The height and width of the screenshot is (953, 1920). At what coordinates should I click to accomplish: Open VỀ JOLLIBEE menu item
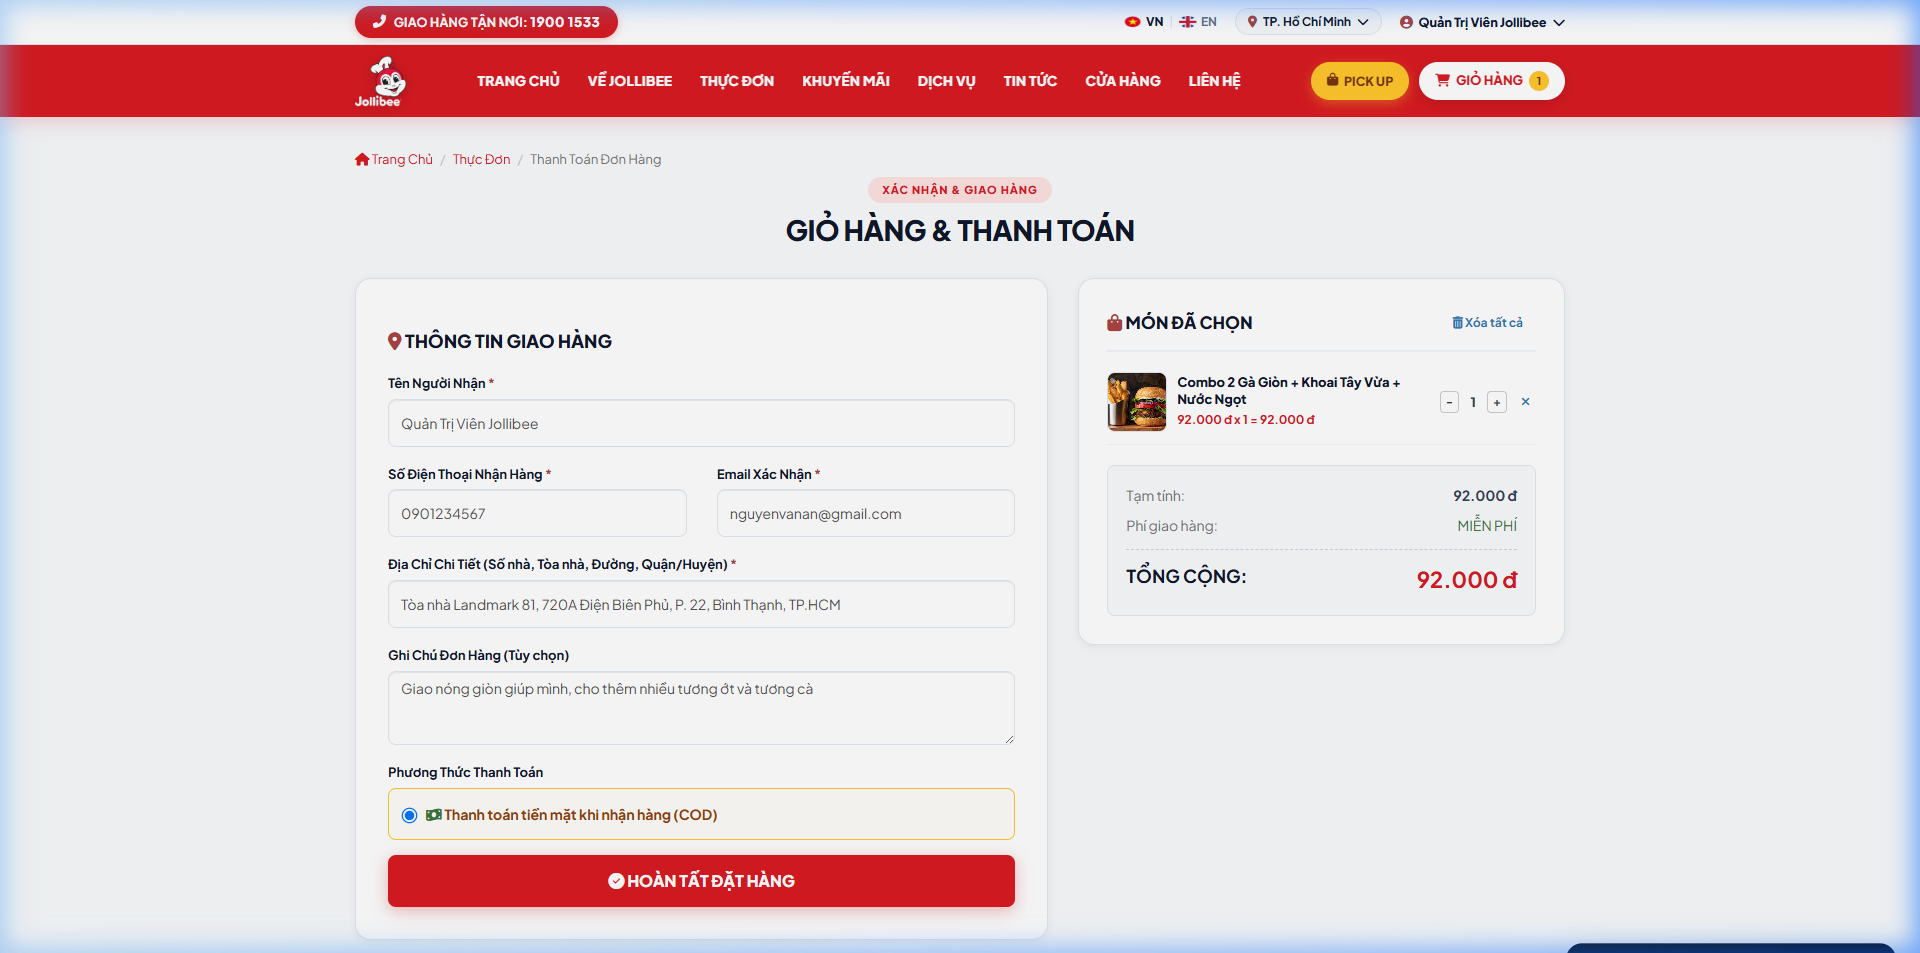[630, 81]
